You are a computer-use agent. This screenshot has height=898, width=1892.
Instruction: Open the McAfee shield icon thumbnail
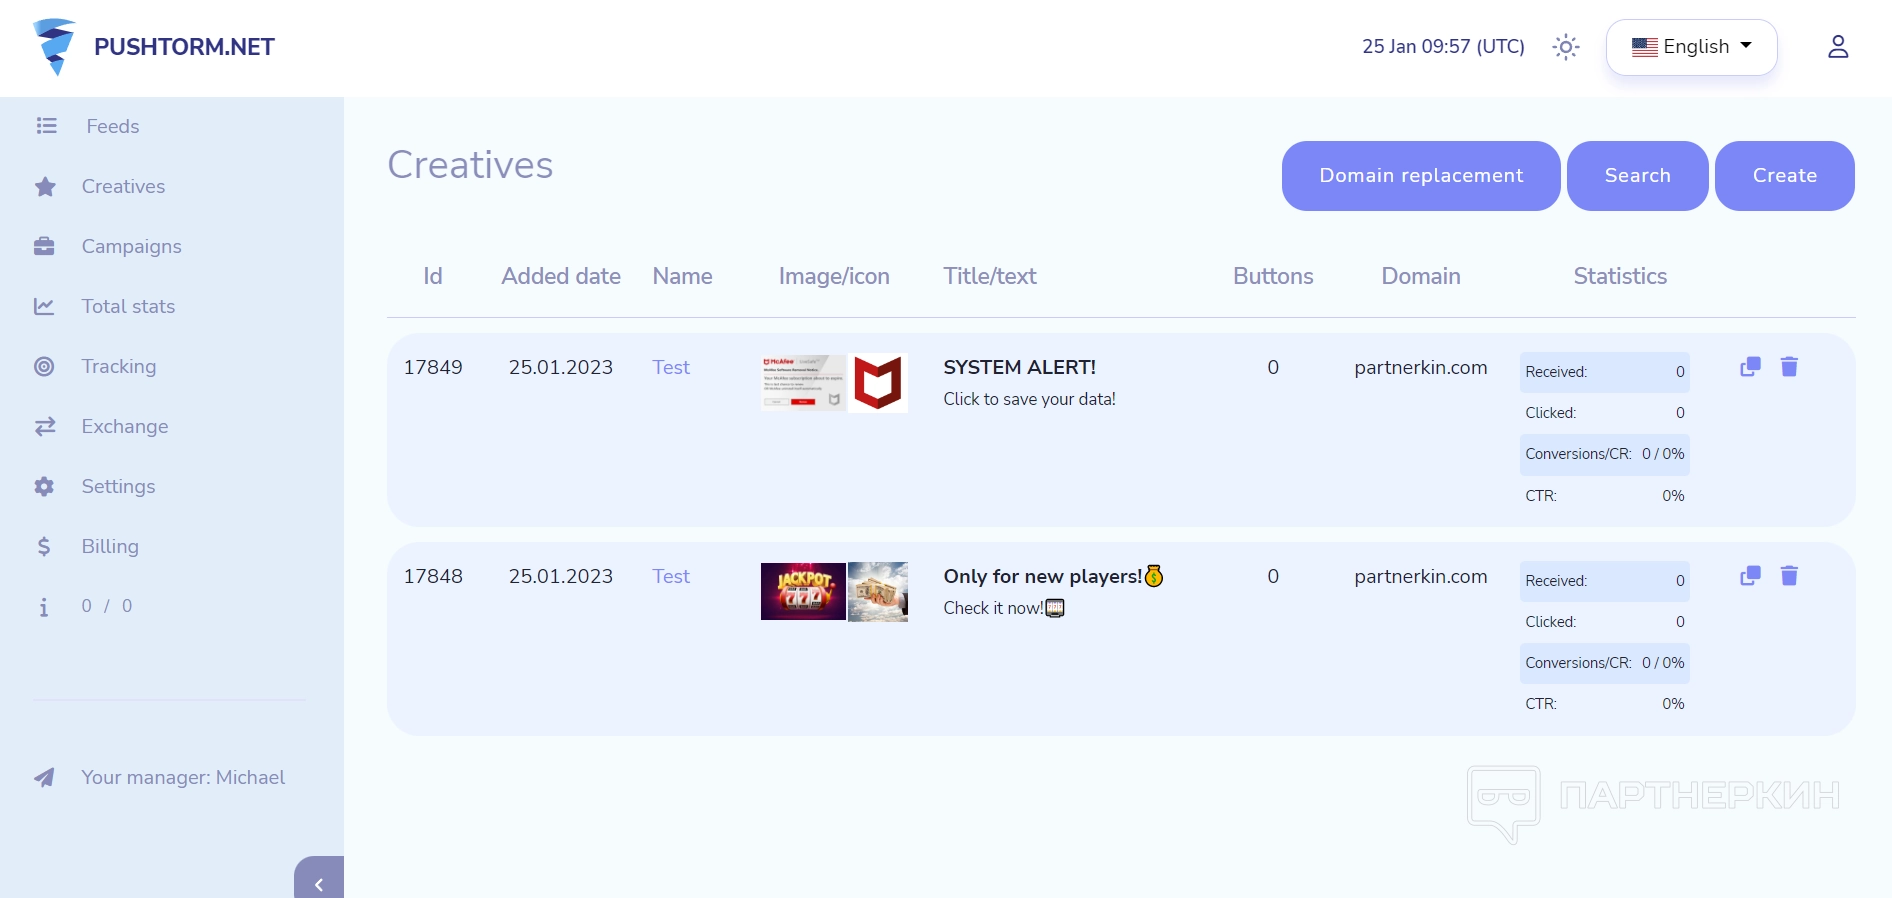point(878,382)
